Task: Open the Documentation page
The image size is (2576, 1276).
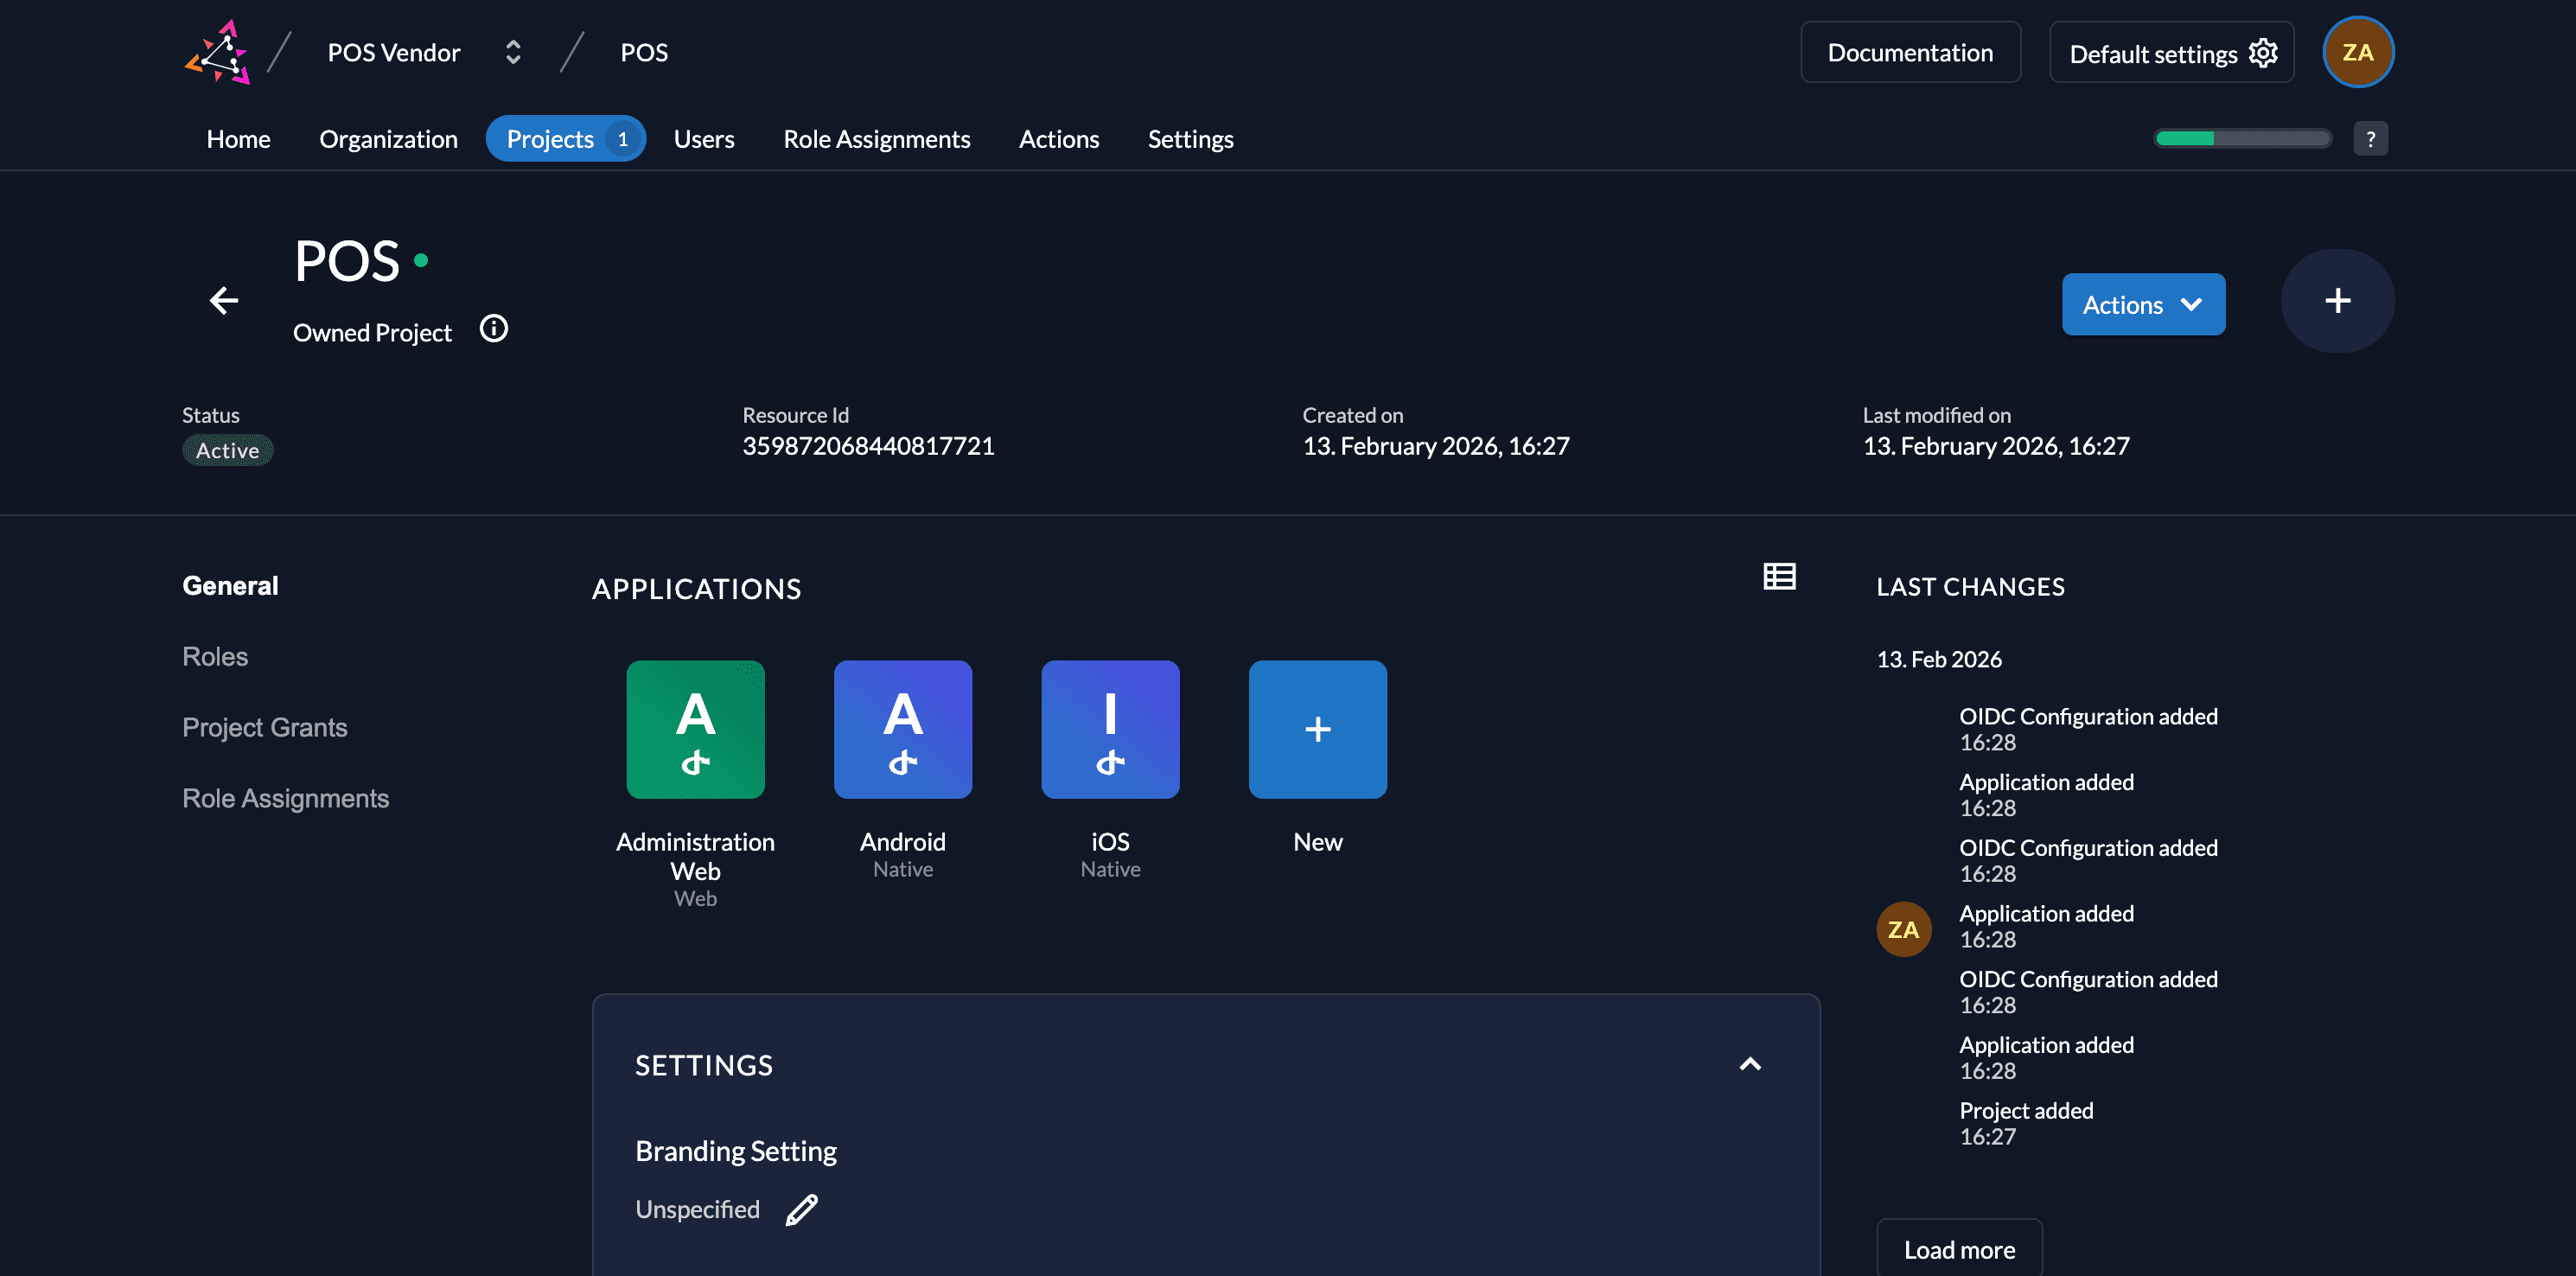Action: pyautogui.click(x=1910, y=52)
